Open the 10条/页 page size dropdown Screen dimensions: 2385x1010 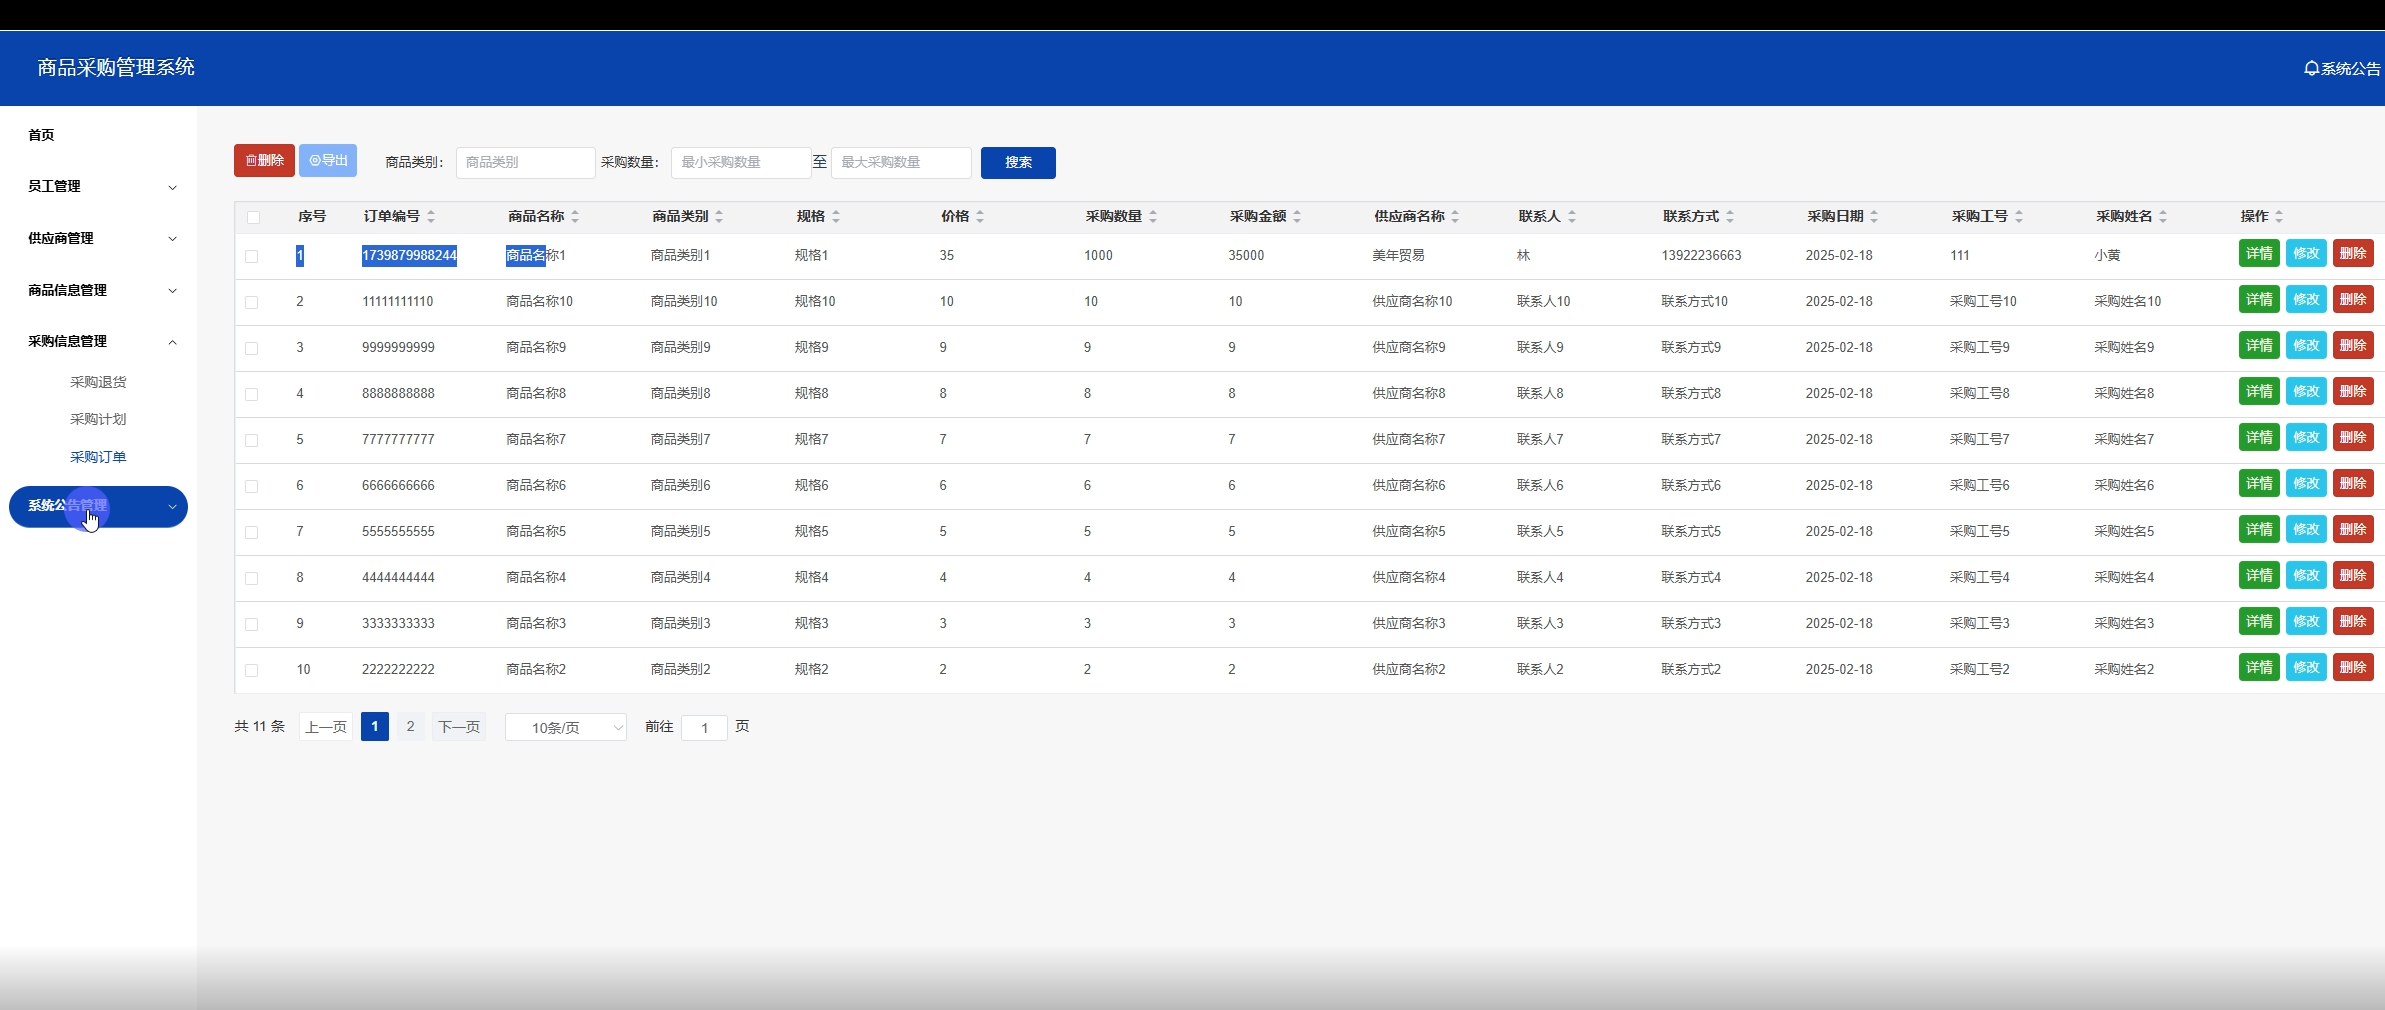coord(566,728)
